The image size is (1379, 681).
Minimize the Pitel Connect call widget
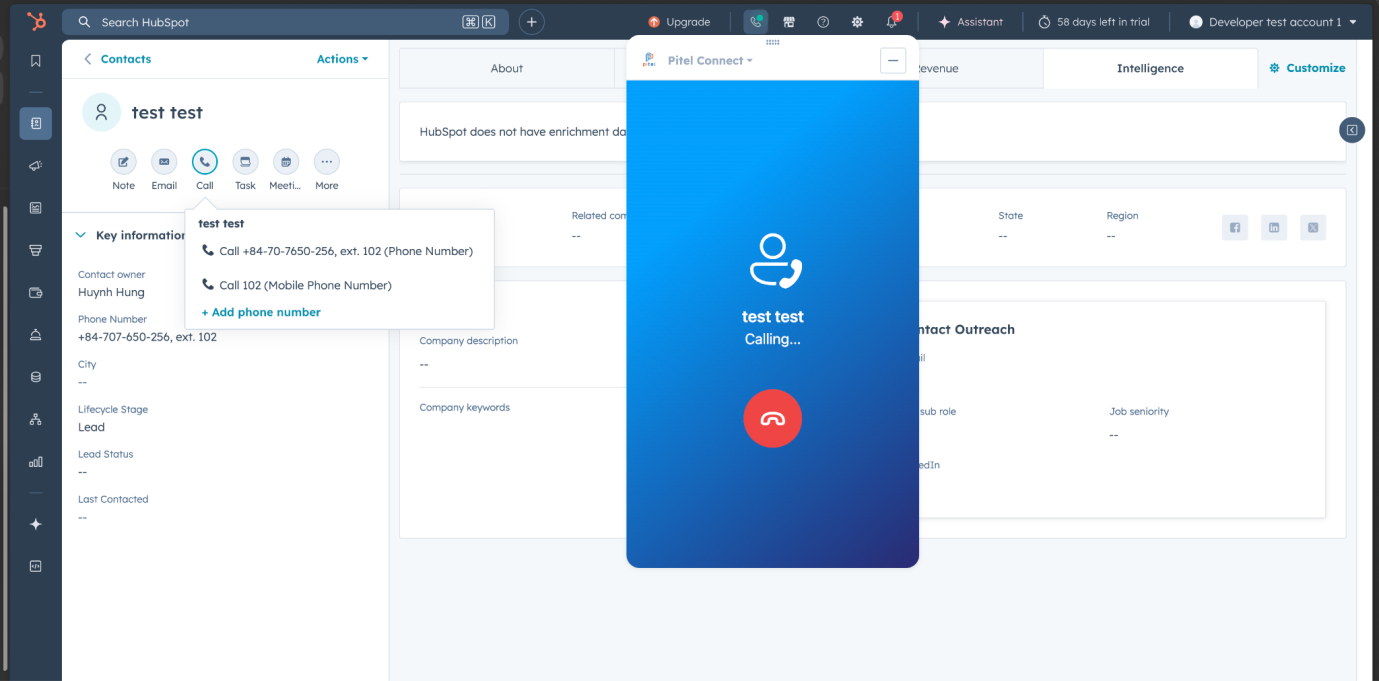tap(893, 61)
